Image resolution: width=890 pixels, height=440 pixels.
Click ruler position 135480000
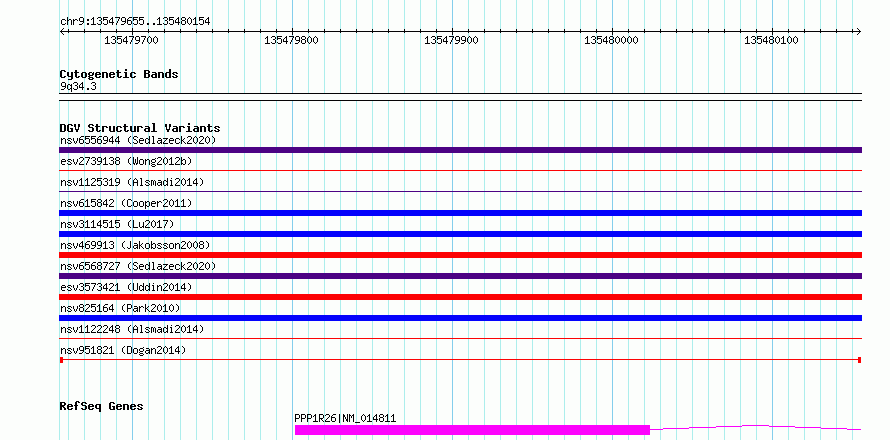pyautogui.click(x=612, y=40)
